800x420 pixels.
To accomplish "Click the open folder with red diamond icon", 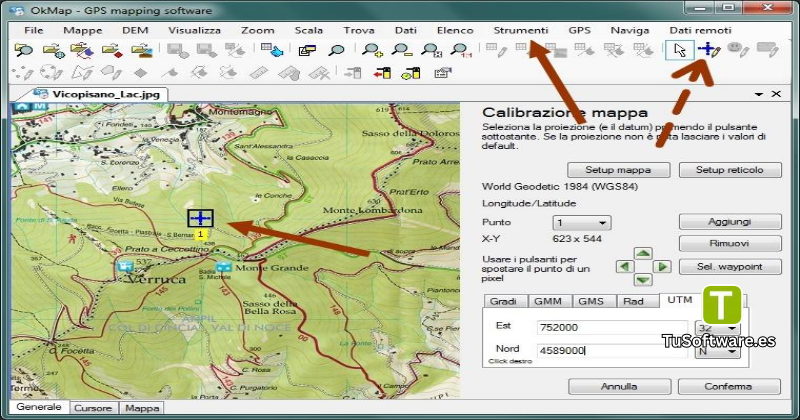I will [x=112, y=50].
